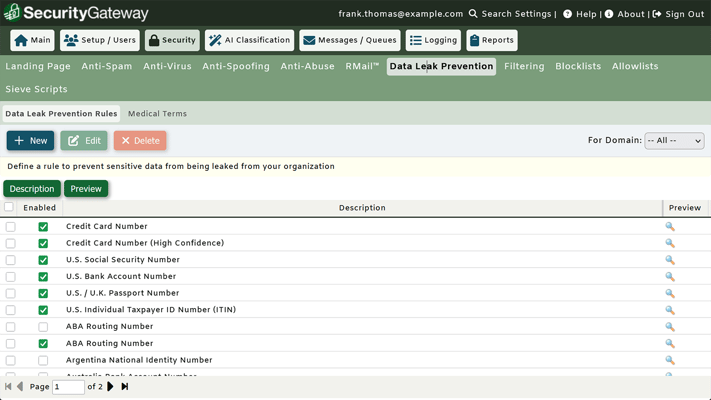Click the Page number input field

[x=68, y=387]
